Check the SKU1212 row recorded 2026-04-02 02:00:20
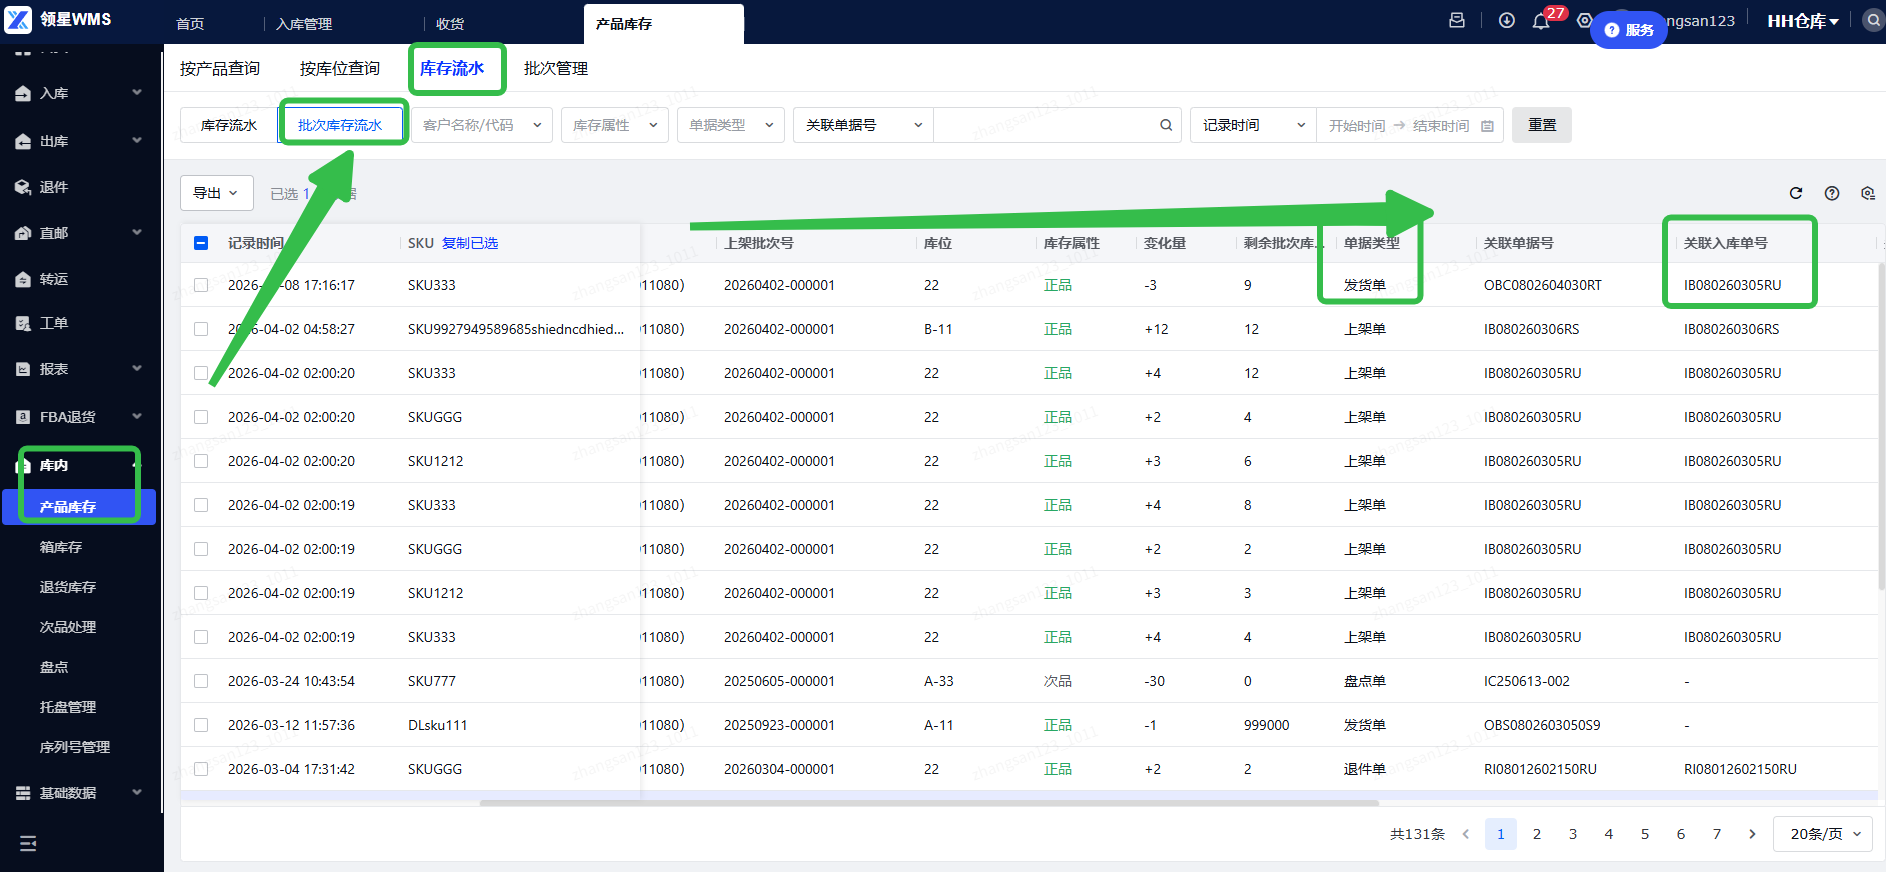This screenshot has height=872, width=1886. 201,461
